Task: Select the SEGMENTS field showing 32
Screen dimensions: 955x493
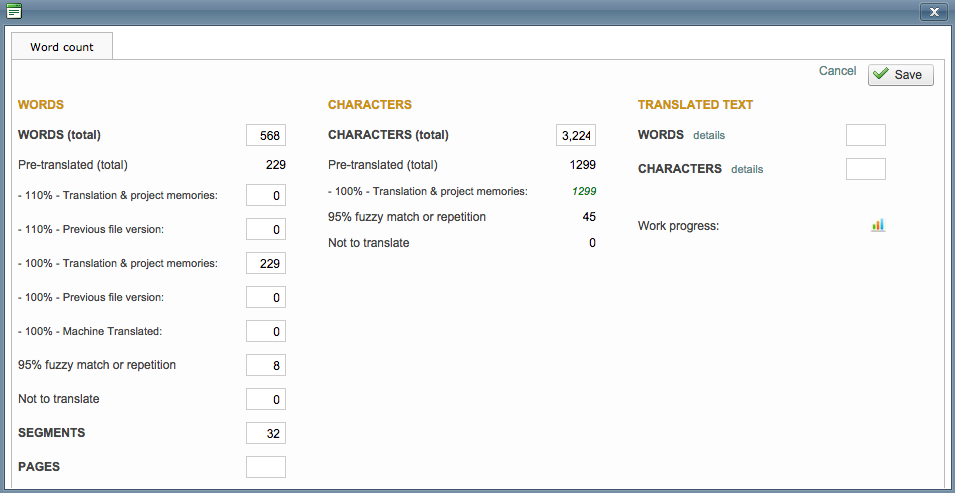Action: pyautogui.click(x=266, y=433)
